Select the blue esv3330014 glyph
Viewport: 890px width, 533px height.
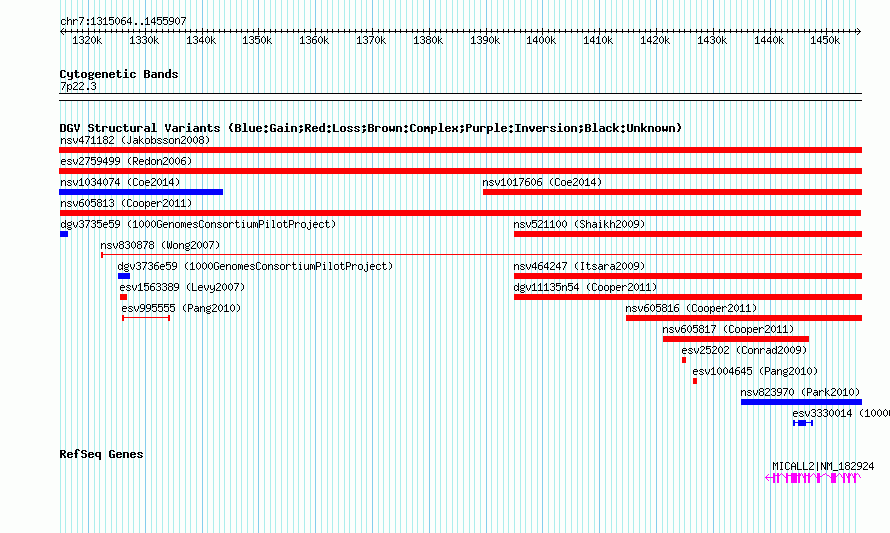(x=803, y=423)
